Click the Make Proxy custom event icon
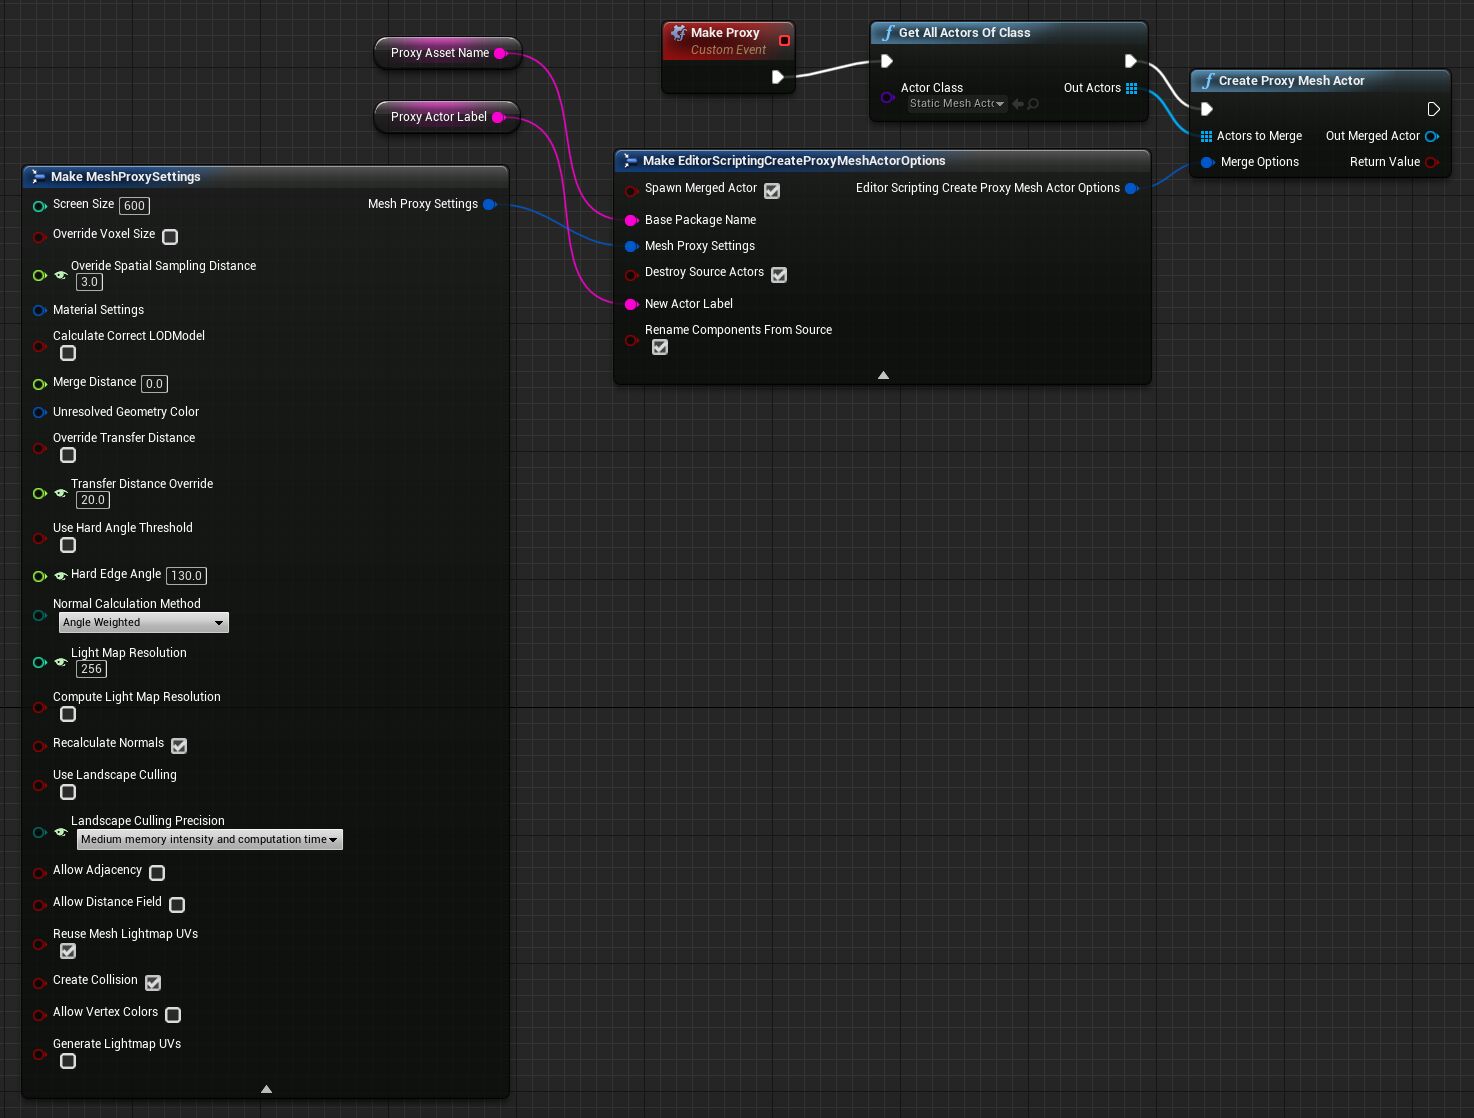Image resolution: width=1474 pixels, height=1118 pixels. pyautogui.click(x=679, y=33)
